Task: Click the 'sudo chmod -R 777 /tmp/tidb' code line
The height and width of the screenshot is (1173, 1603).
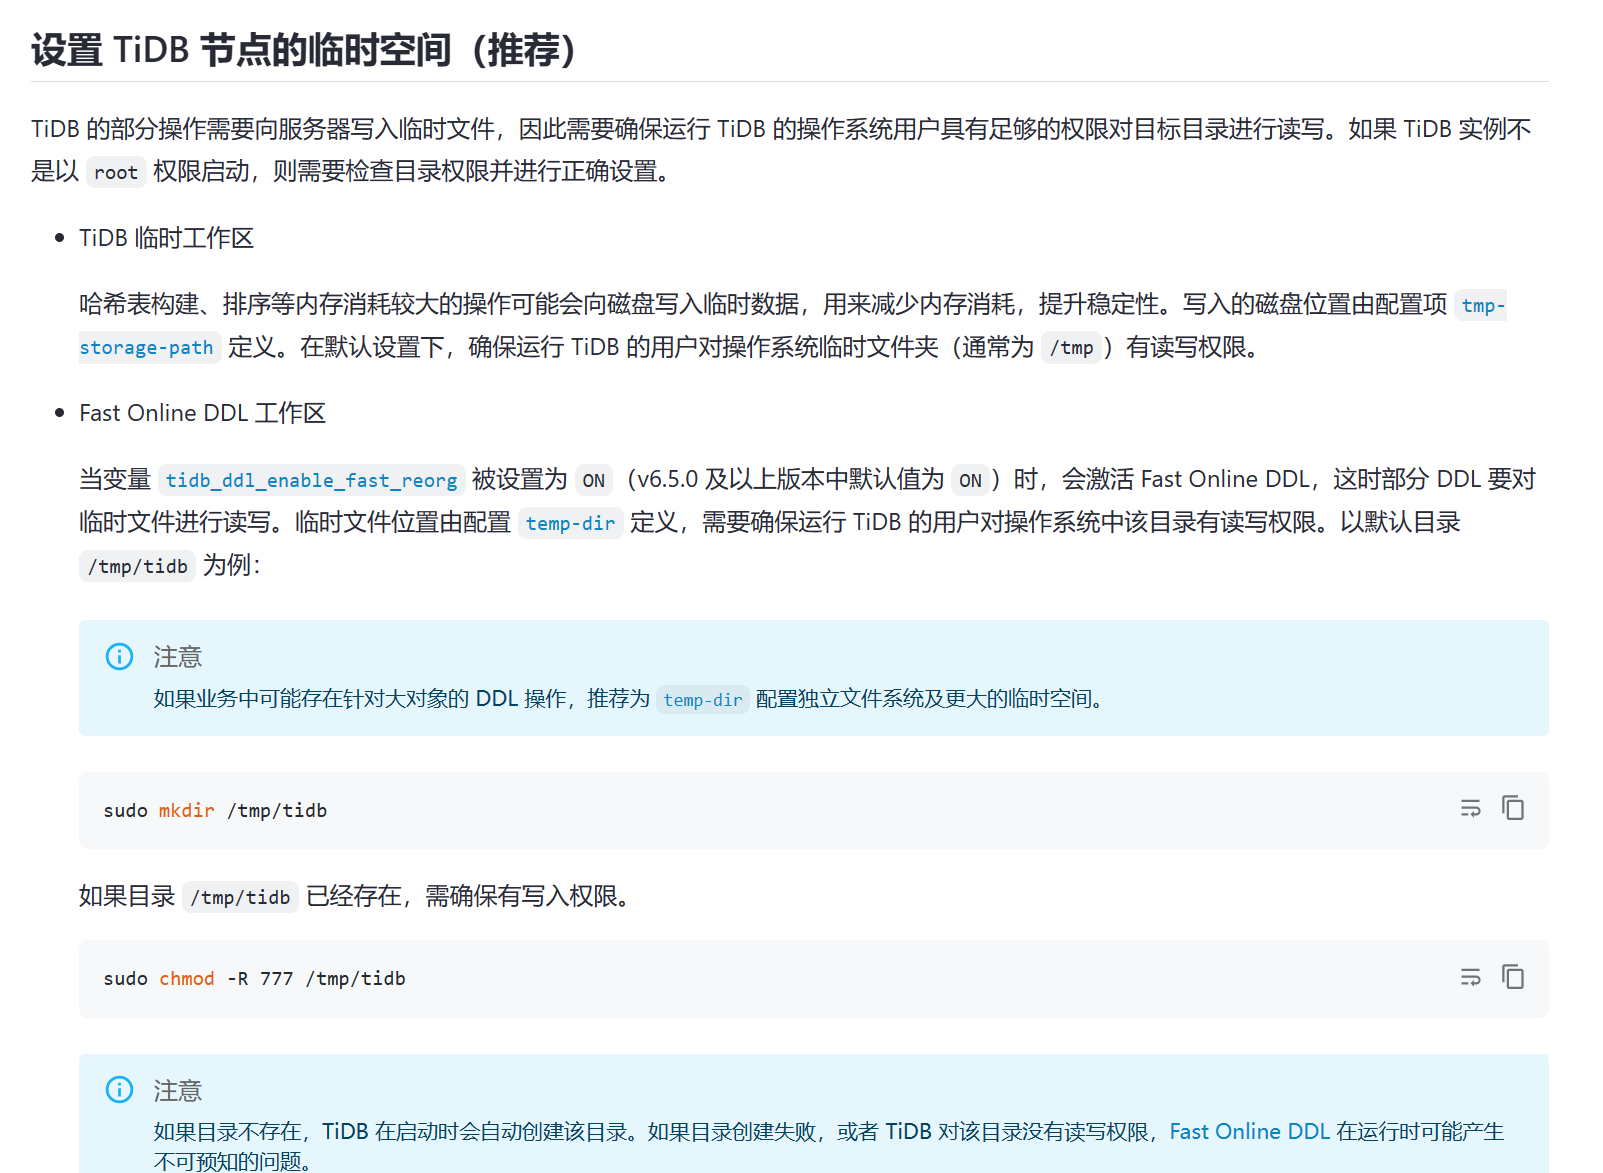Action: point(254,978)
